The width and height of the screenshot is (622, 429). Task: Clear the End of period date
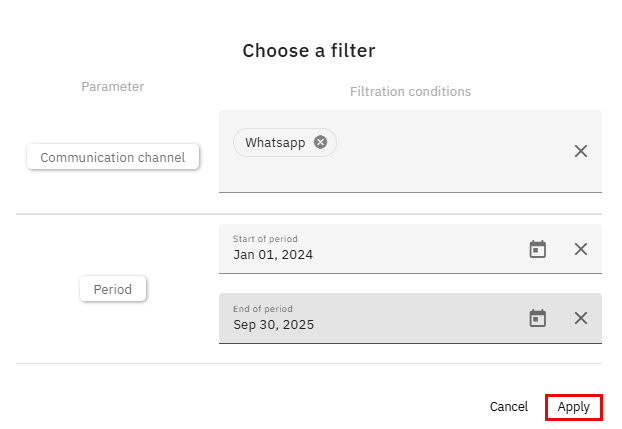[581, 318]
